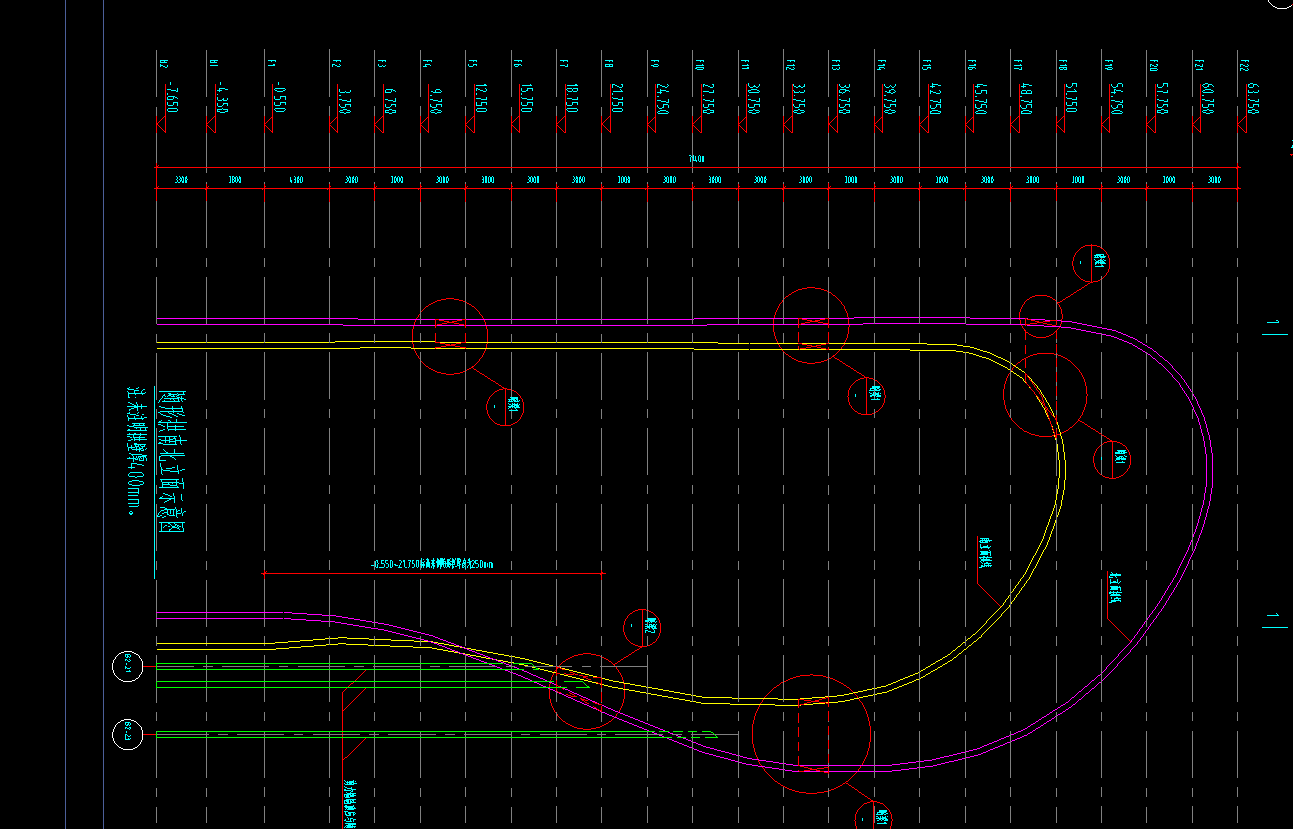1293x829 pixels.
Task: Click the 3.750 elevation text
Action: 344,101
